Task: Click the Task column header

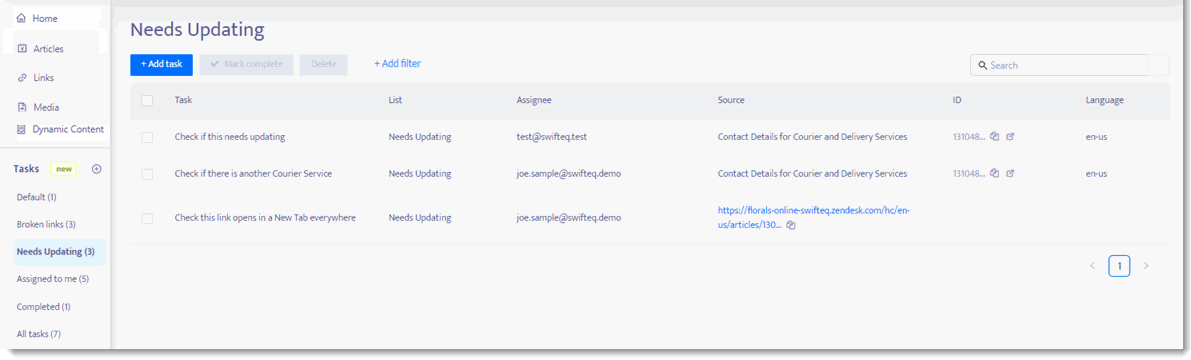Action: point(184,100)
